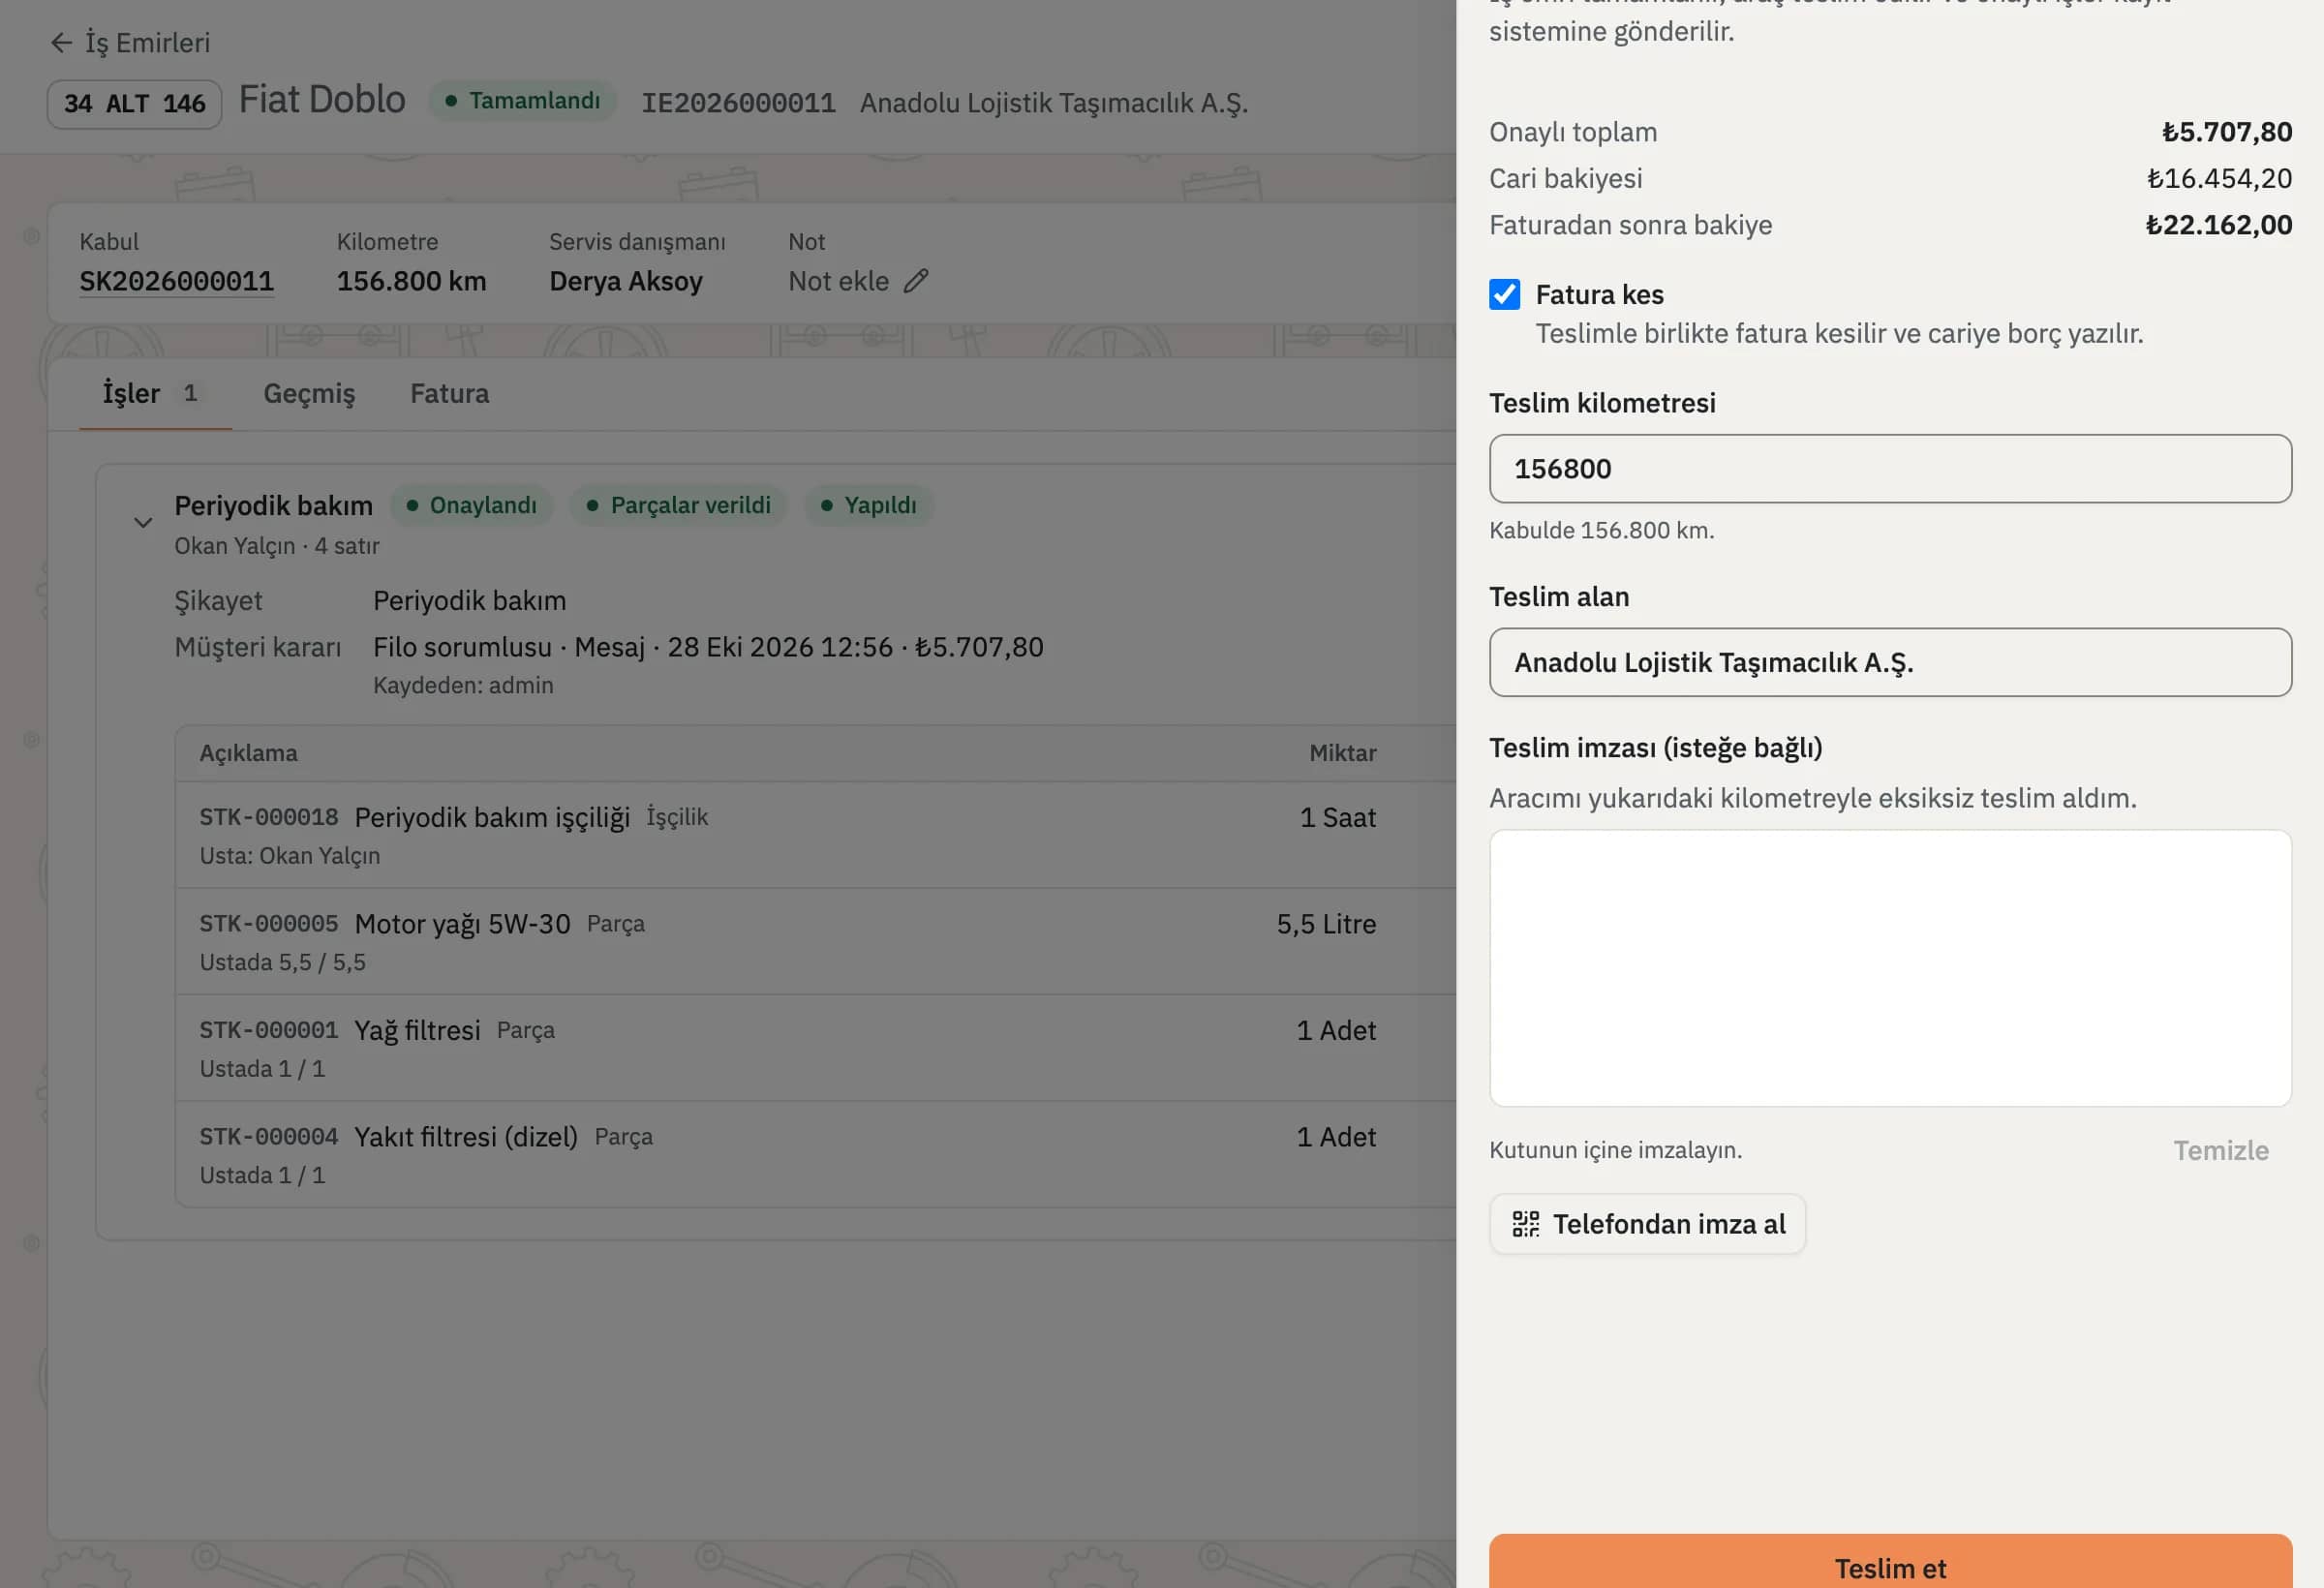Click the QR code icon on Telefondan imza al
The image size is (2324, 1588).
pyautogui.click(x=1525, y=1224)
